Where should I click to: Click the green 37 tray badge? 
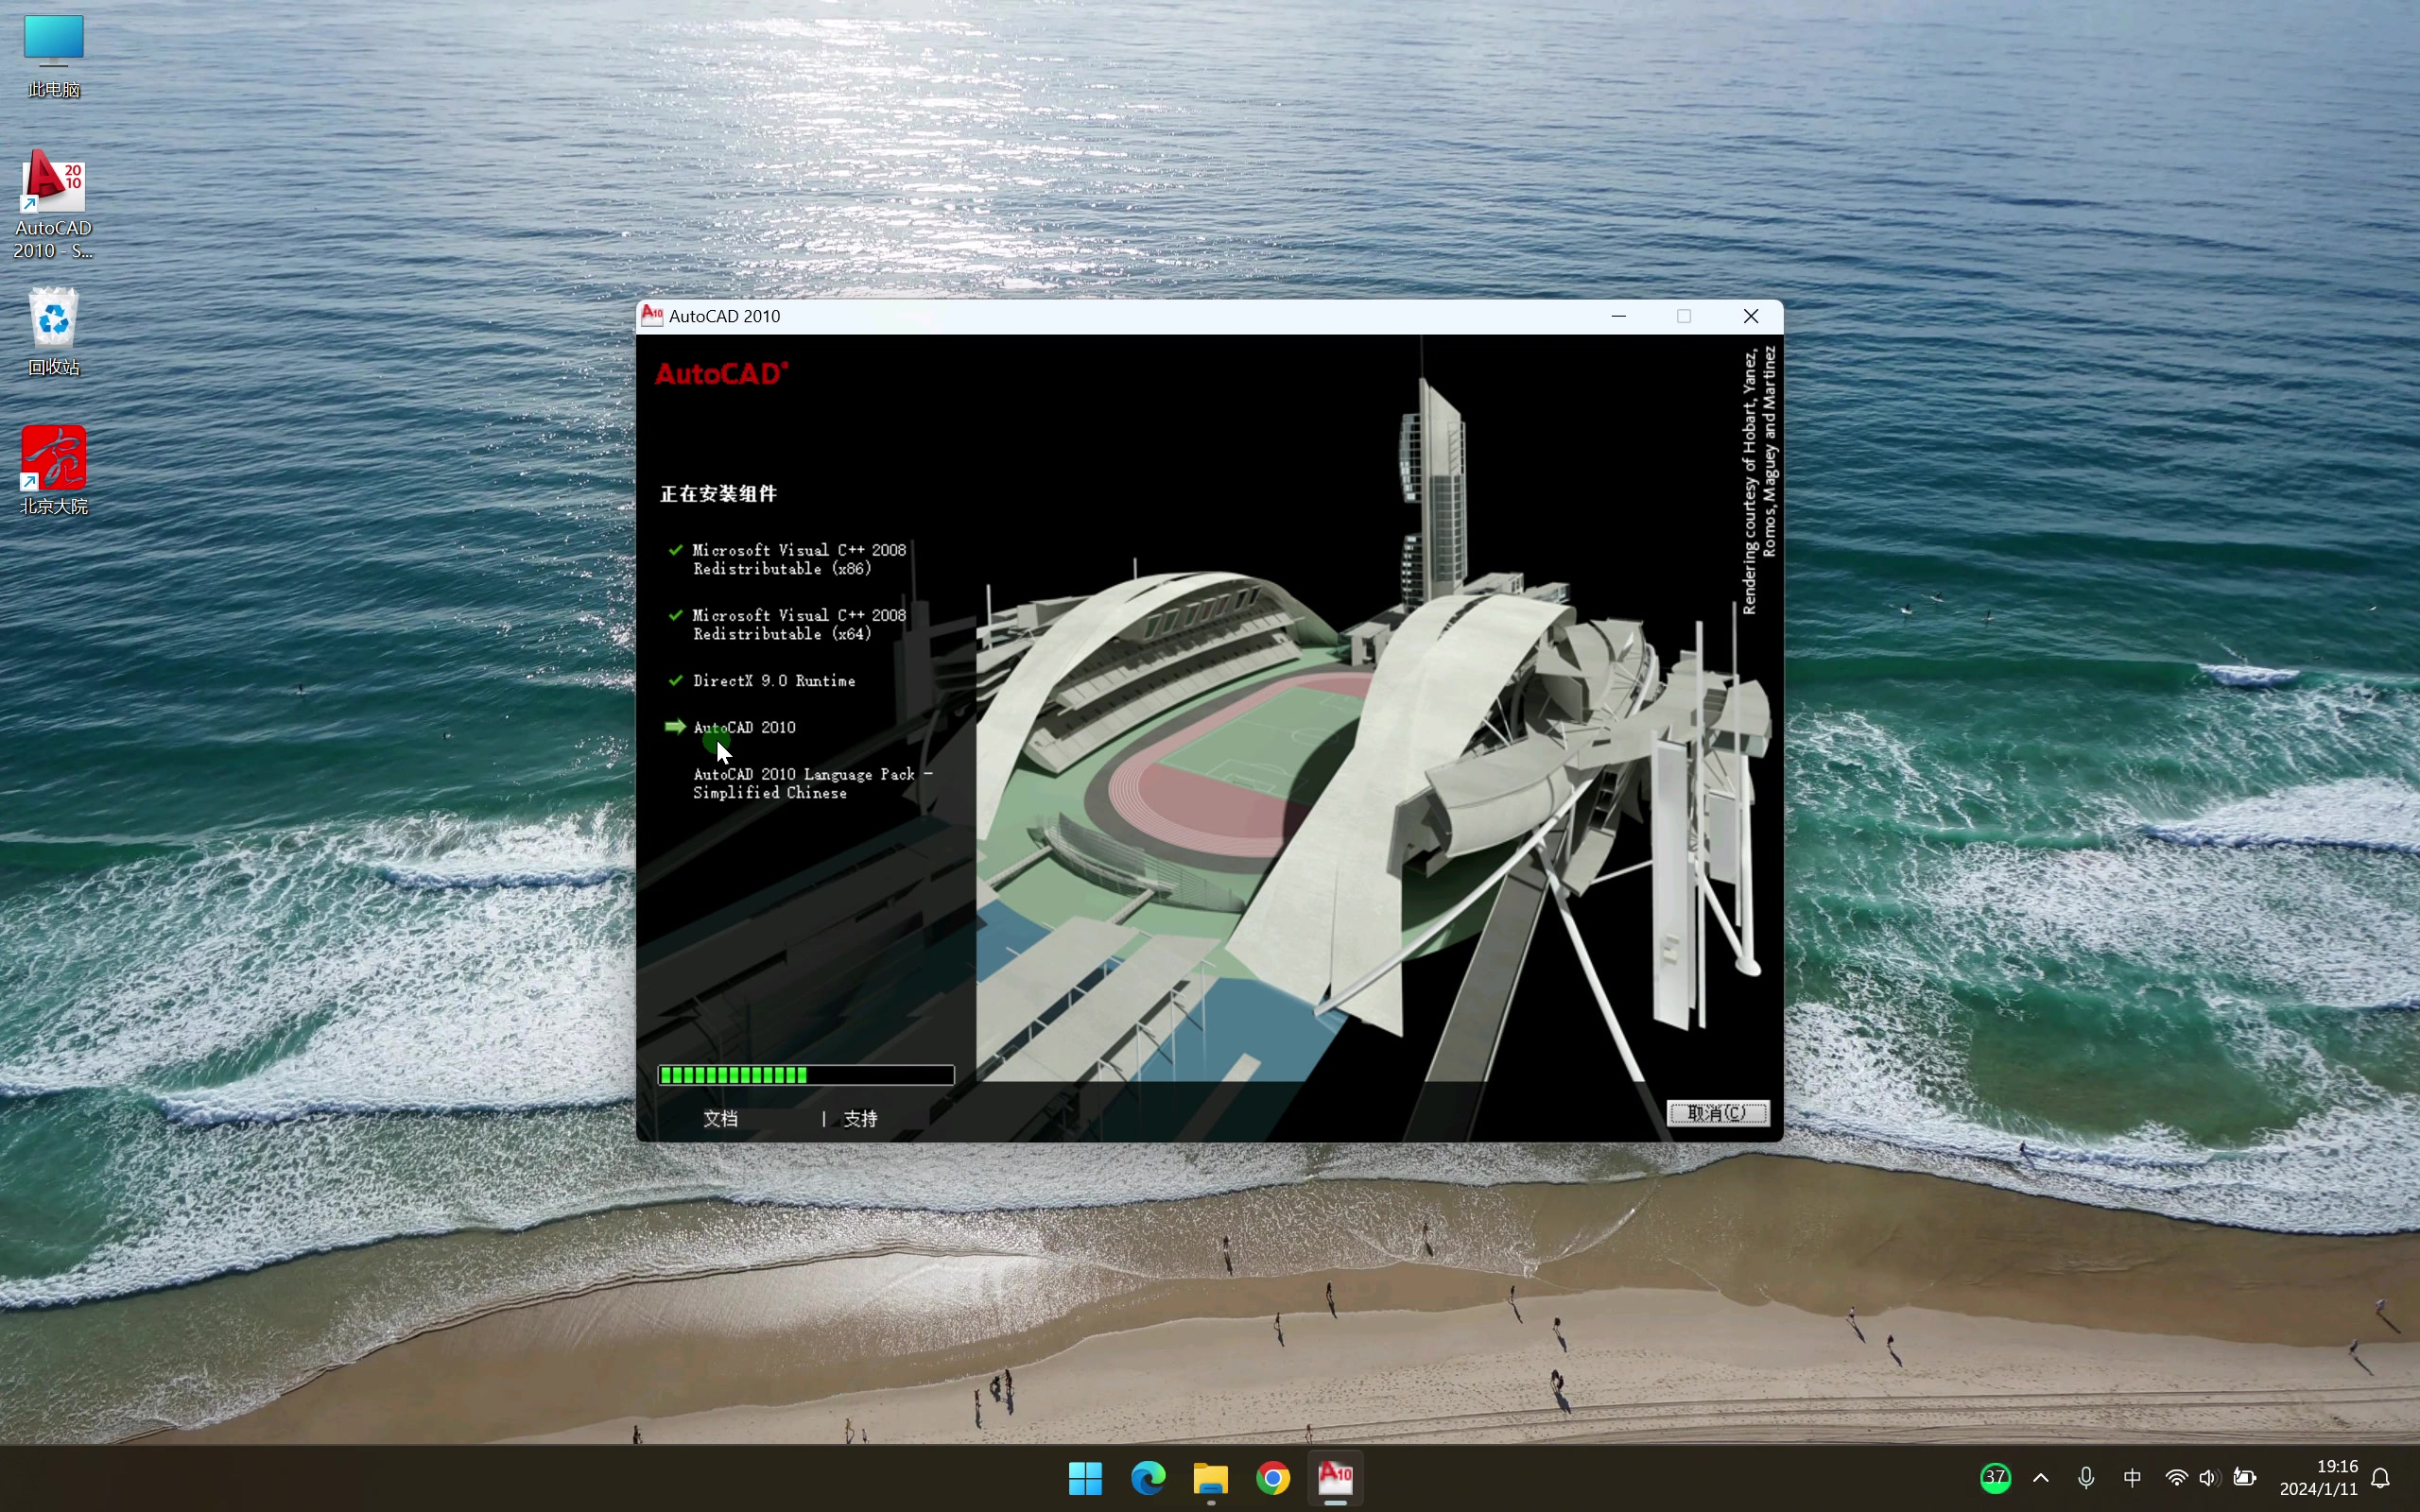tap(1995, 1477)
